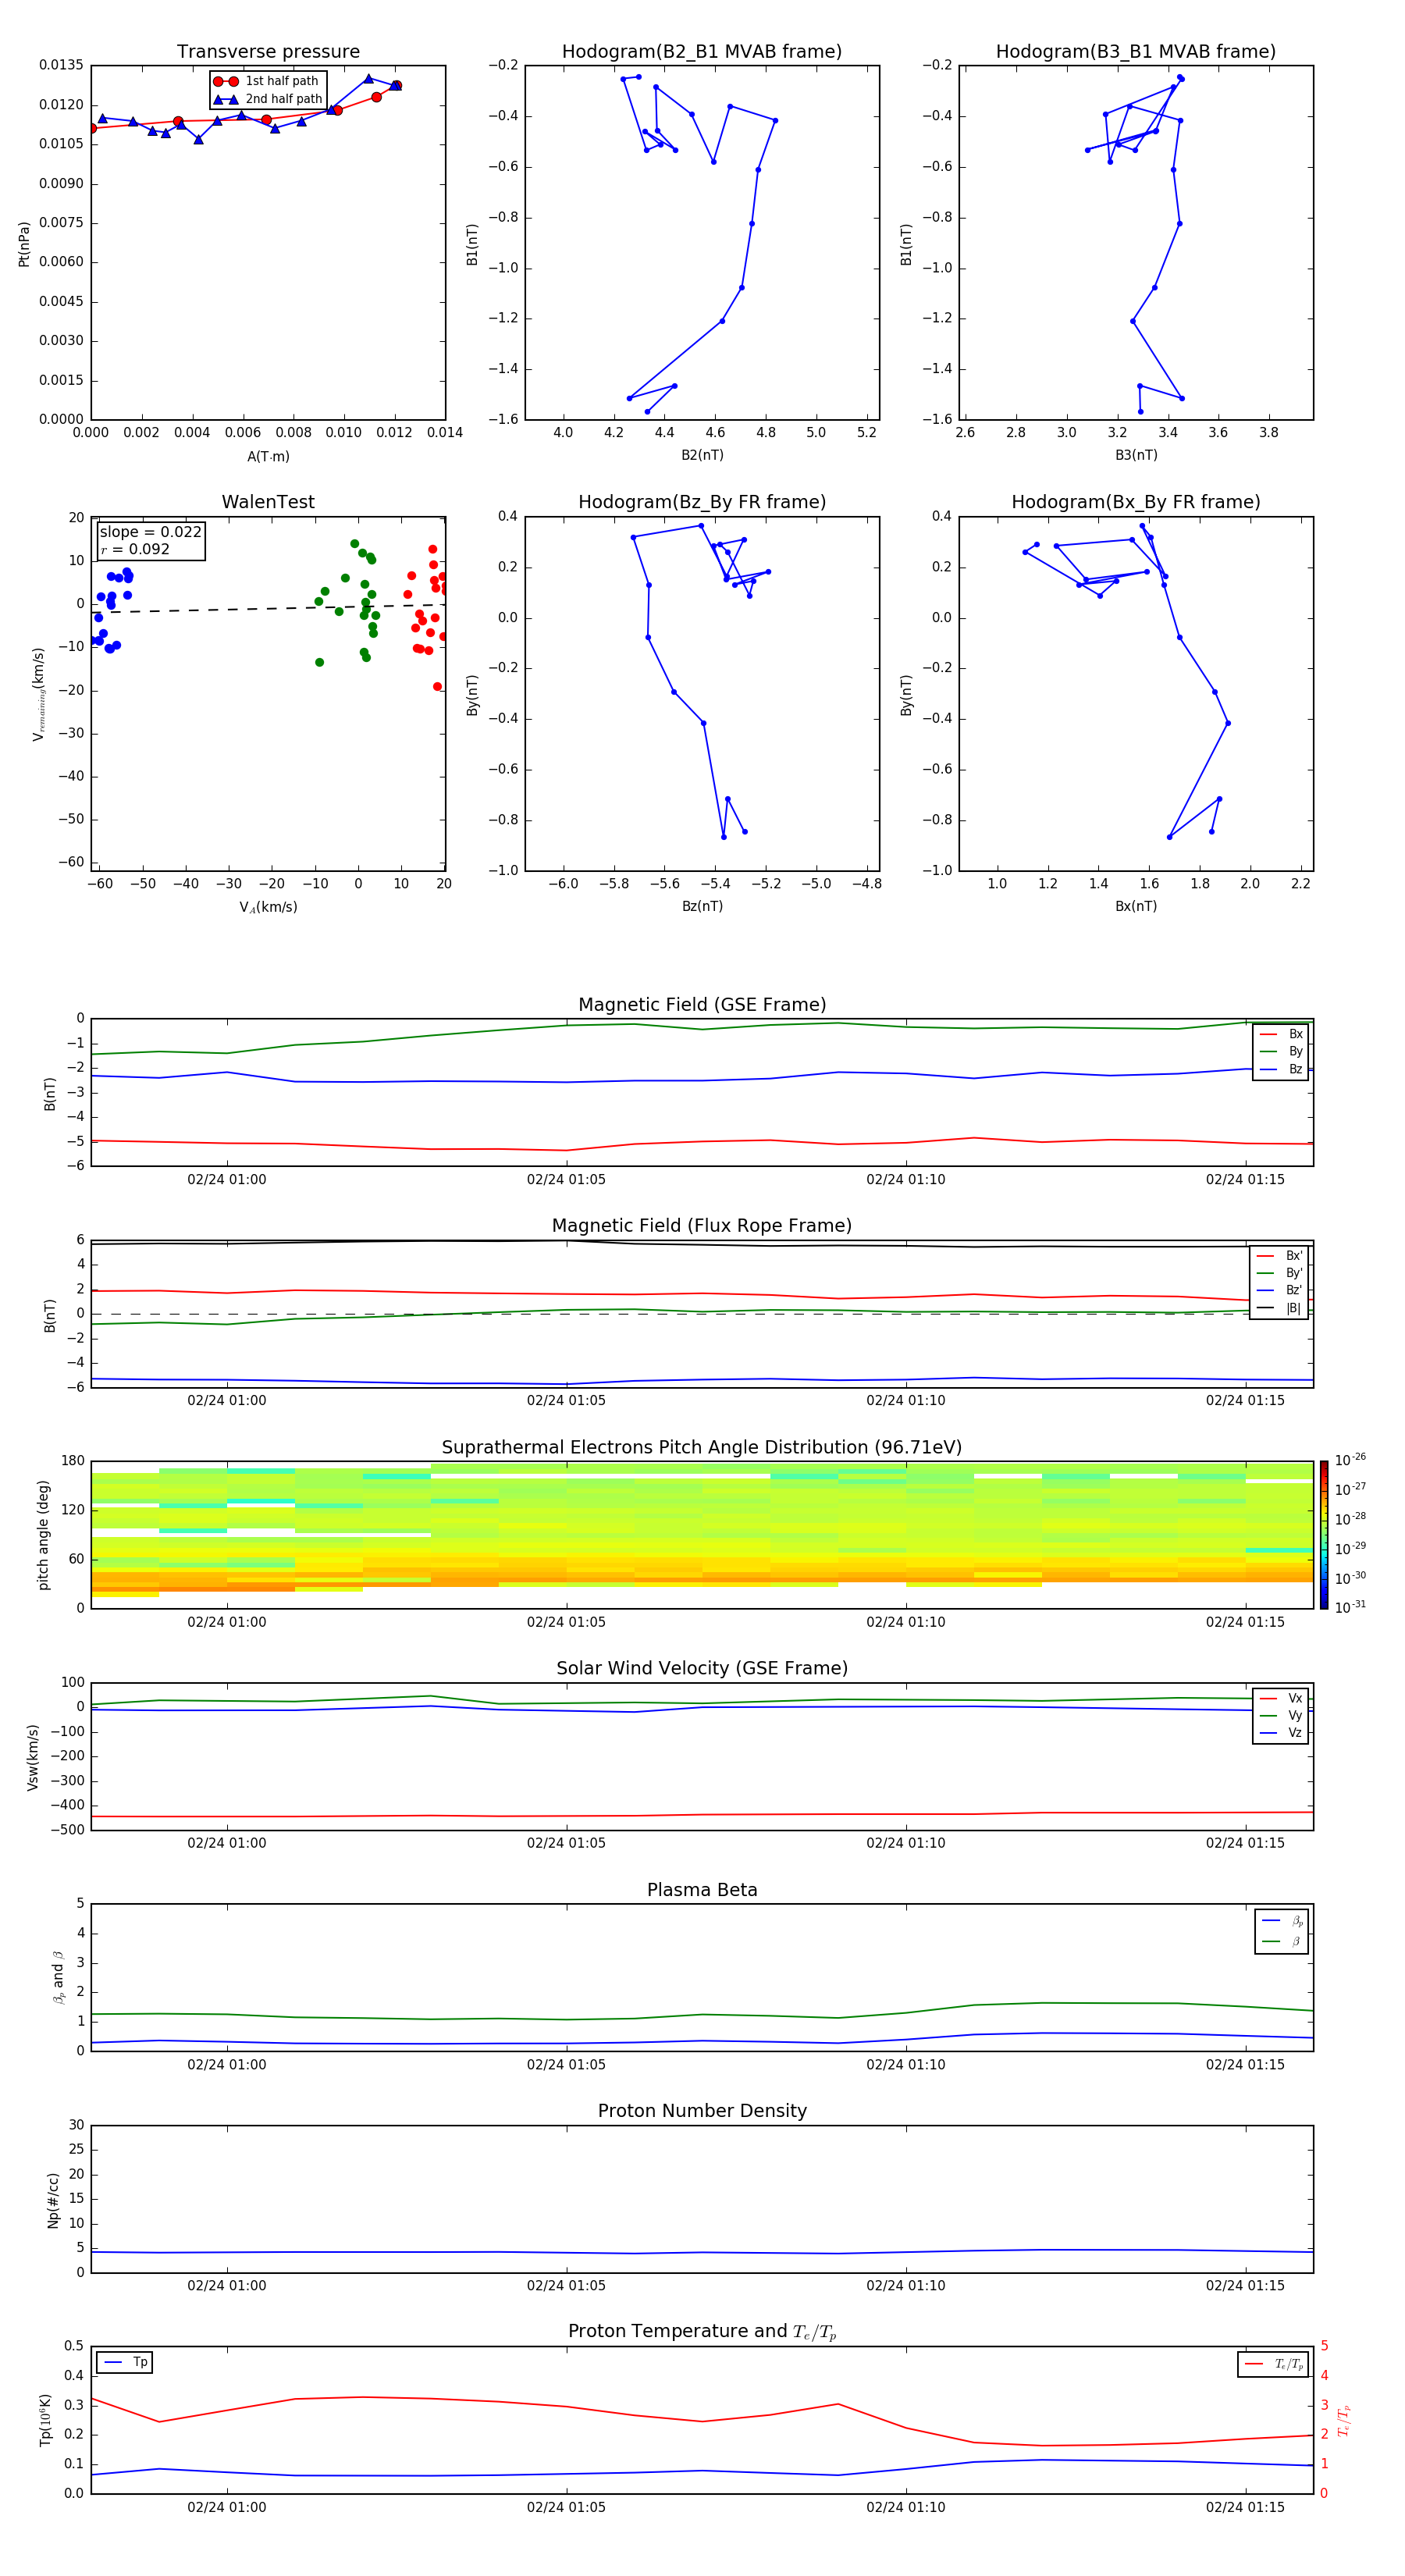This screenshot has height=2576, width=1405.
Task: Click the 'Hodogram(Bz_By FR frame)' title
Action: (x=702, y=502)
